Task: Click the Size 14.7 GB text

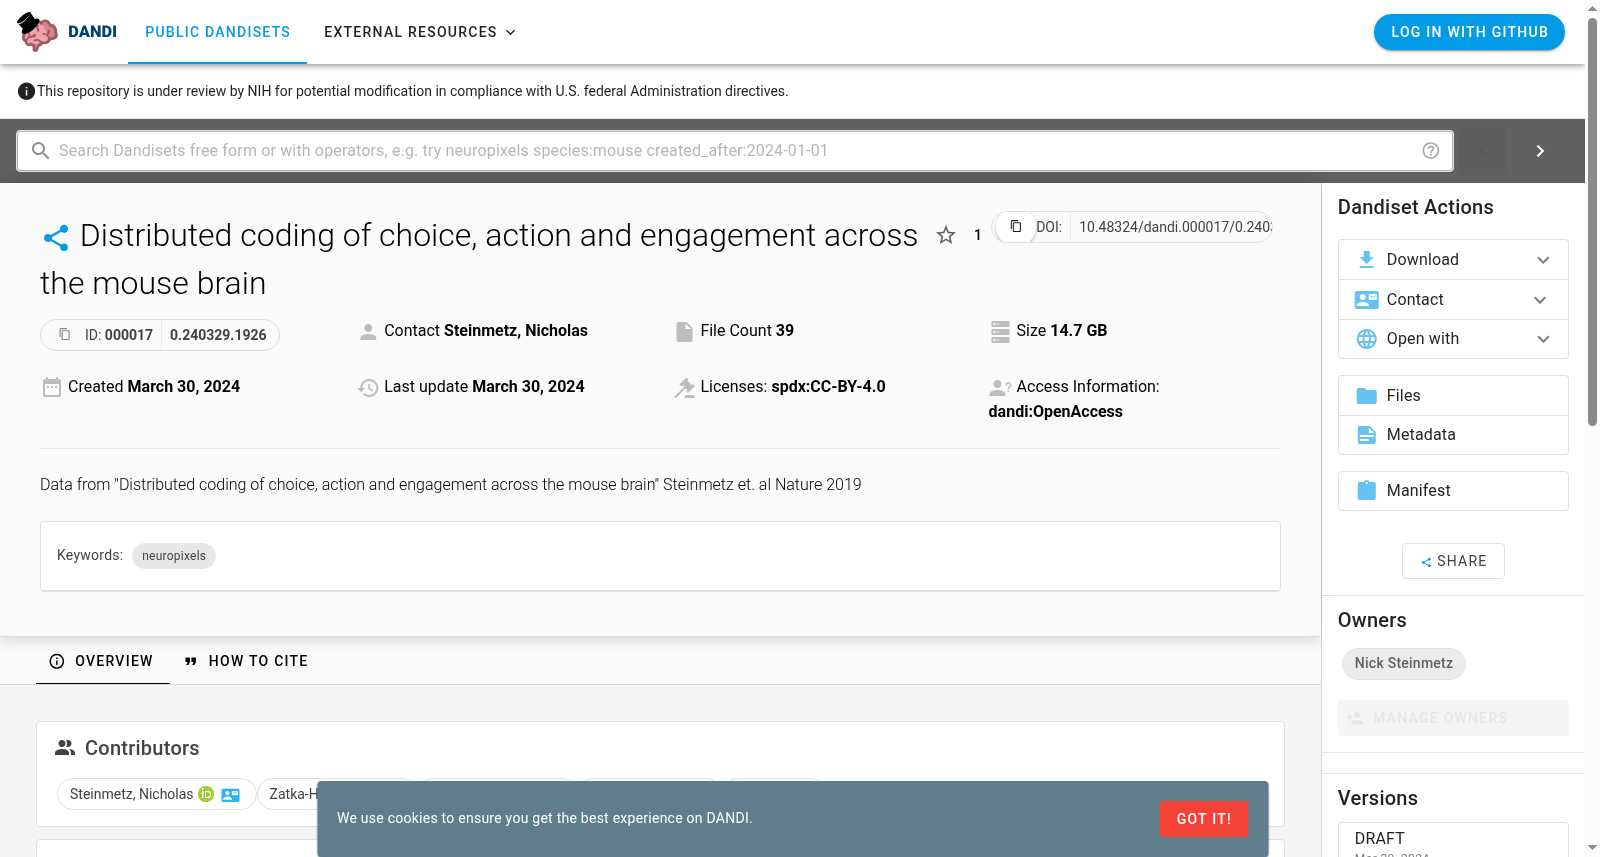Action: point(1062,331)
